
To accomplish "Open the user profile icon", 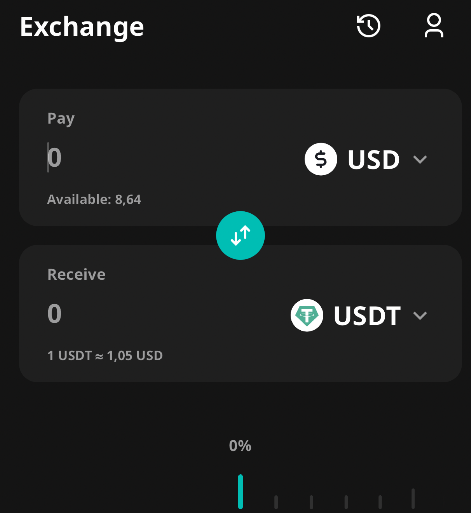I will click(x=434, y=25).
